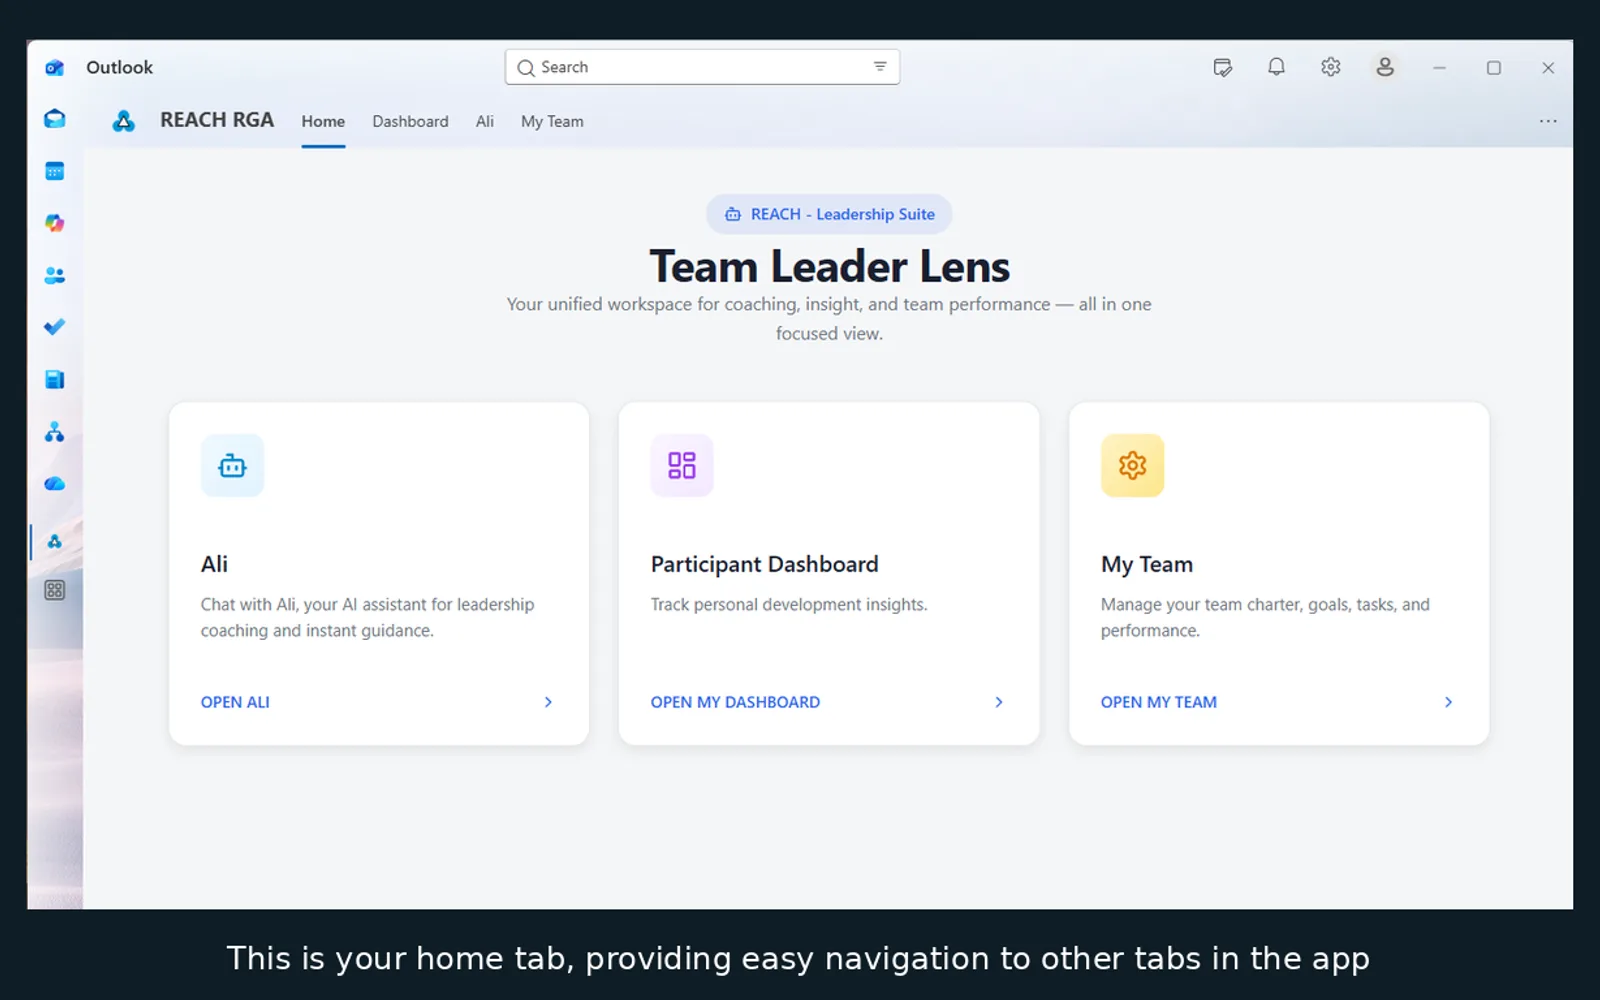This screenshot has width=1600, height=1000.
Task: Select the REACH RGA app sidebar icon
Action: point(55,541)
